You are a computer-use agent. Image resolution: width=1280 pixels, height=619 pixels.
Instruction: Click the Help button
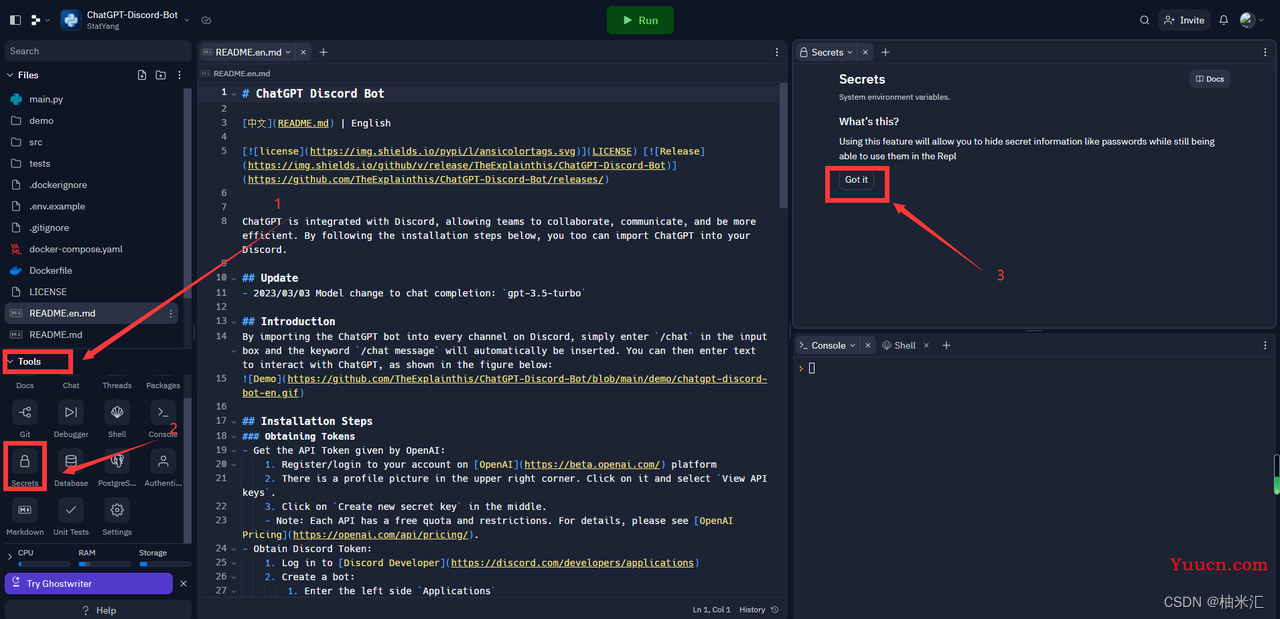click(98, 610)
